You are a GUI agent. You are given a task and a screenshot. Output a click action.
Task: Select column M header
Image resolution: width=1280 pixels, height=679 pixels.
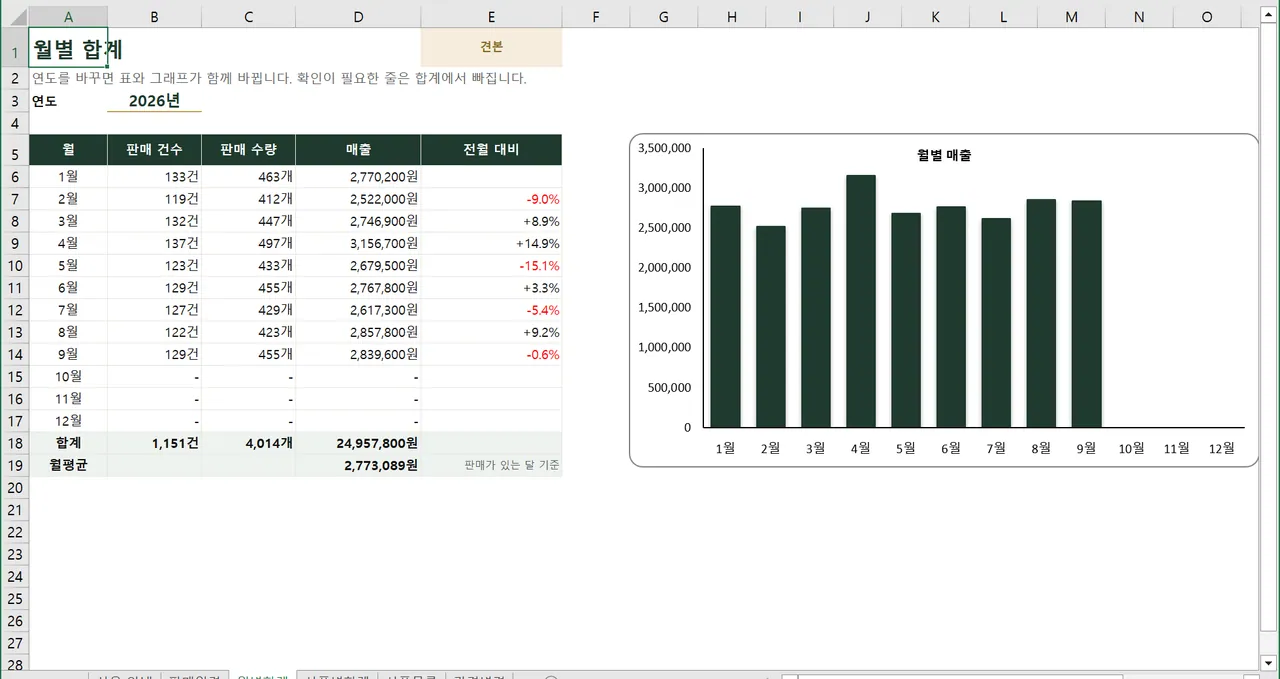pos(1072,17)
